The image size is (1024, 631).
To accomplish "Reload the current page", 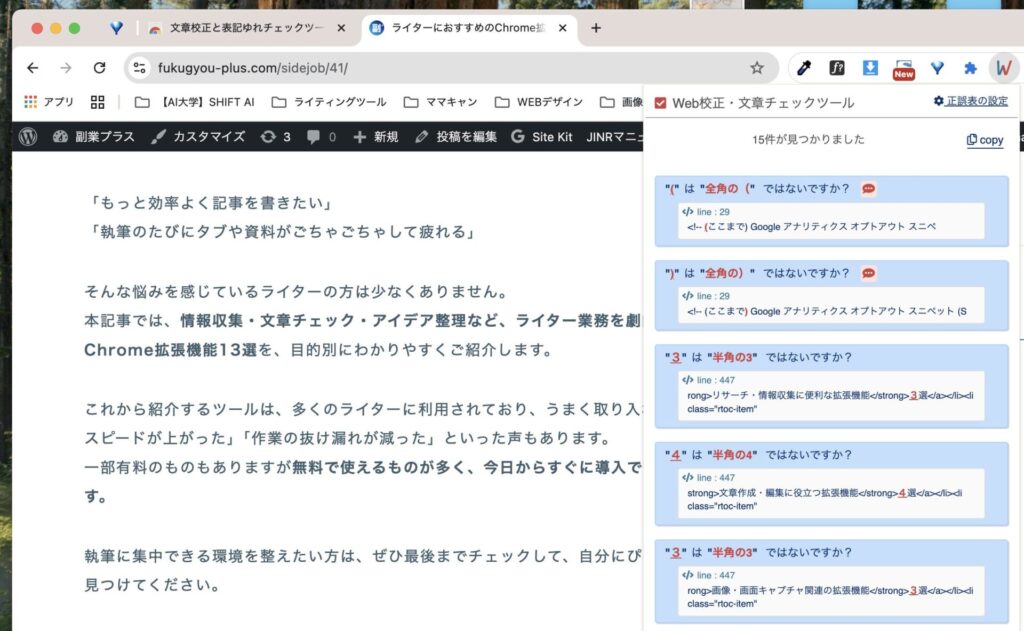I will click(x=99, y=68).
